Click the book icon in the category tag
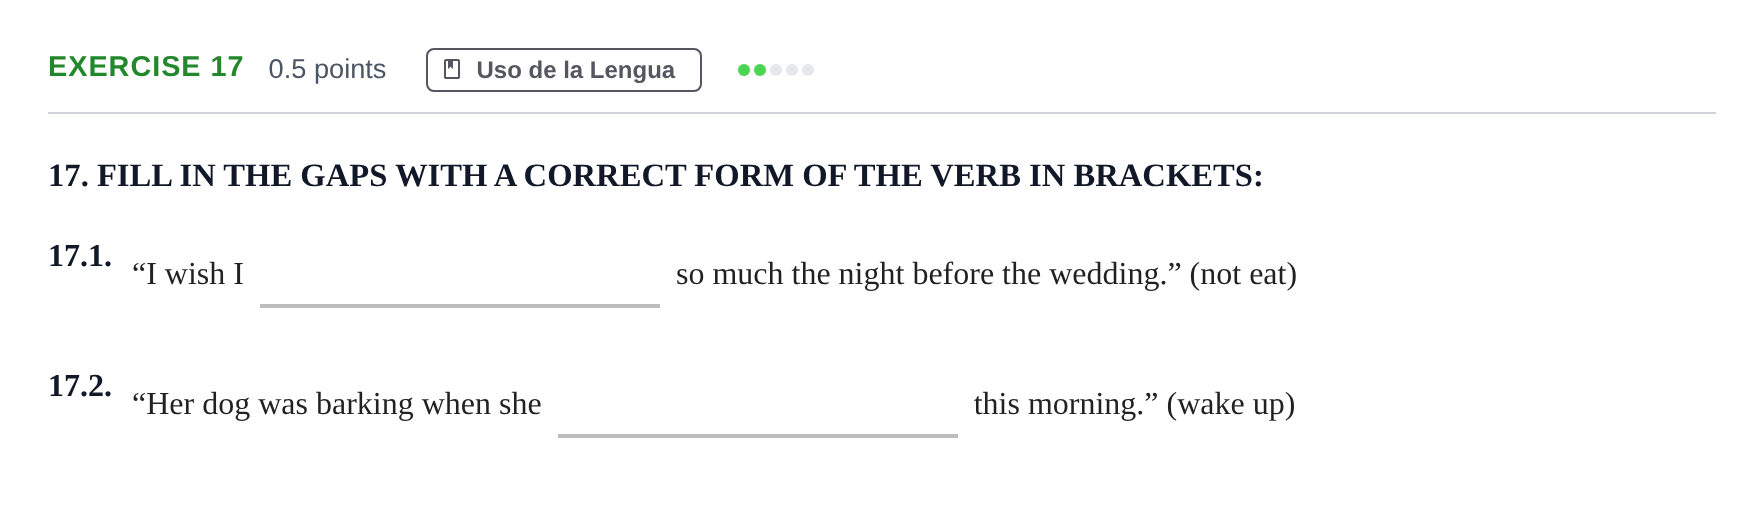The height and width of the screenshot is (514, 1764). pos(452,70)
